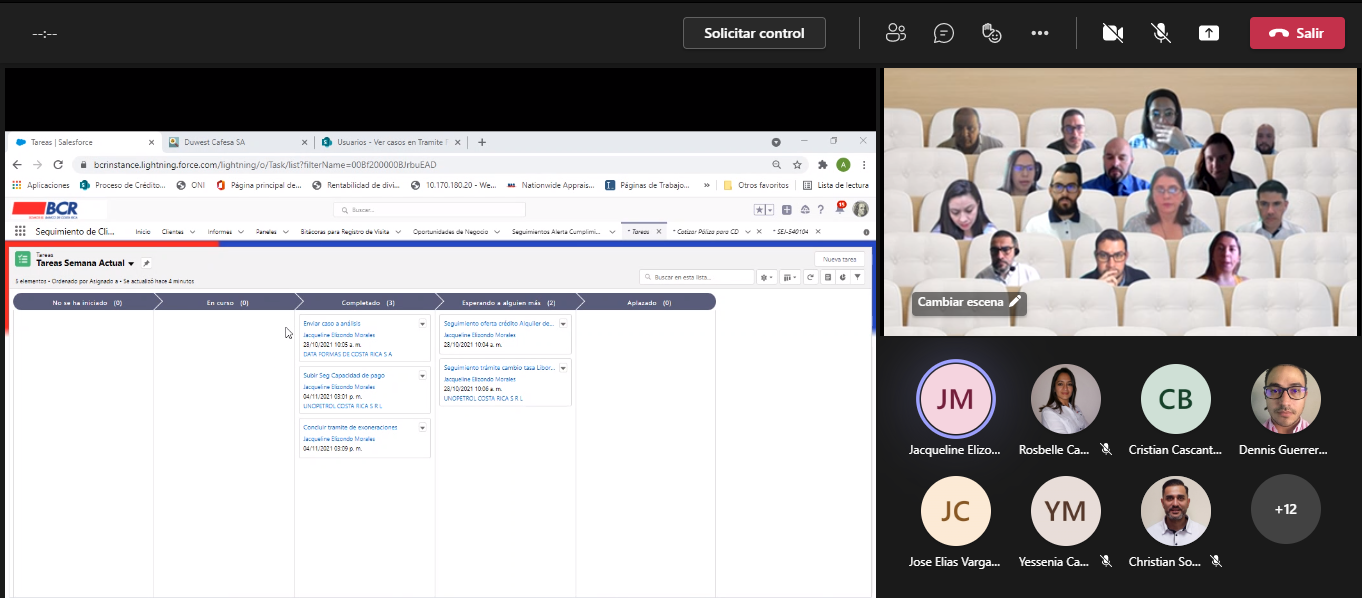This screenshot has height=598, width=1362.
Task: Click the Salesforce global Buscar search box
Action: pyautogui.click(x=430, y=210)
